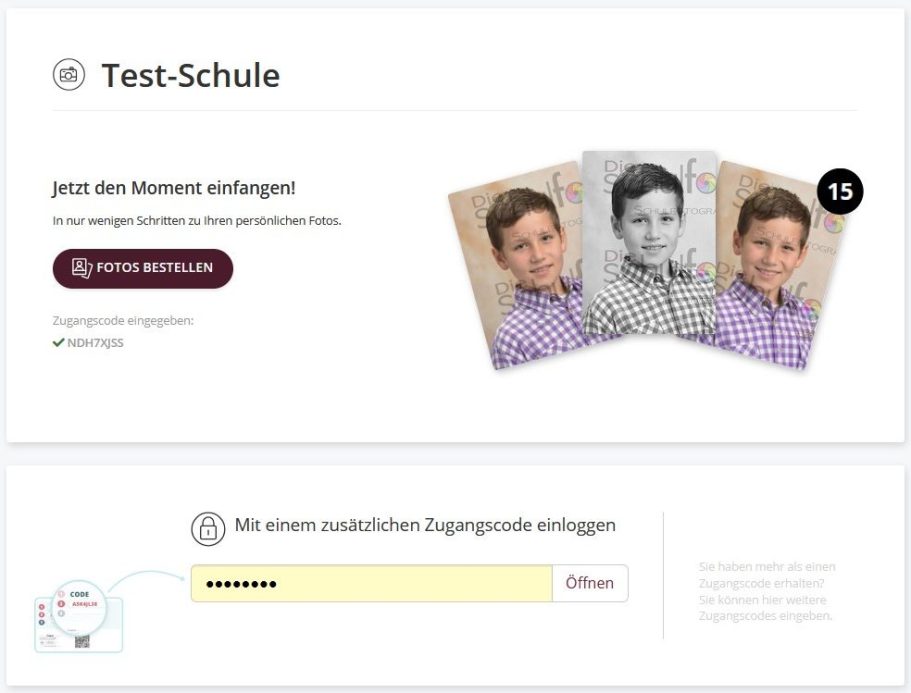The image size is (911, 693).
Task: Click the QR code on the illustration card
Action: [82, 641]
